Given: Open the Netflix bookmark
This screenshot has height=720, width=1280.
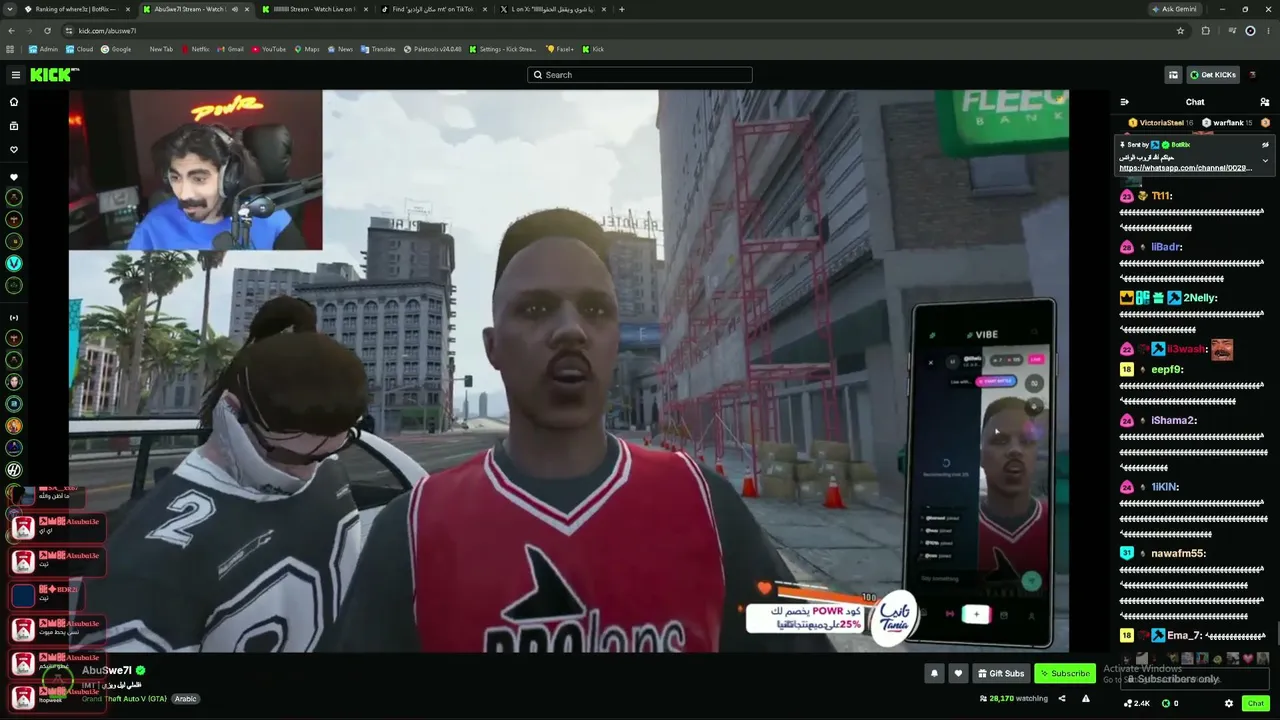Looking at the screenshot, I should click(x=195, y=49).
